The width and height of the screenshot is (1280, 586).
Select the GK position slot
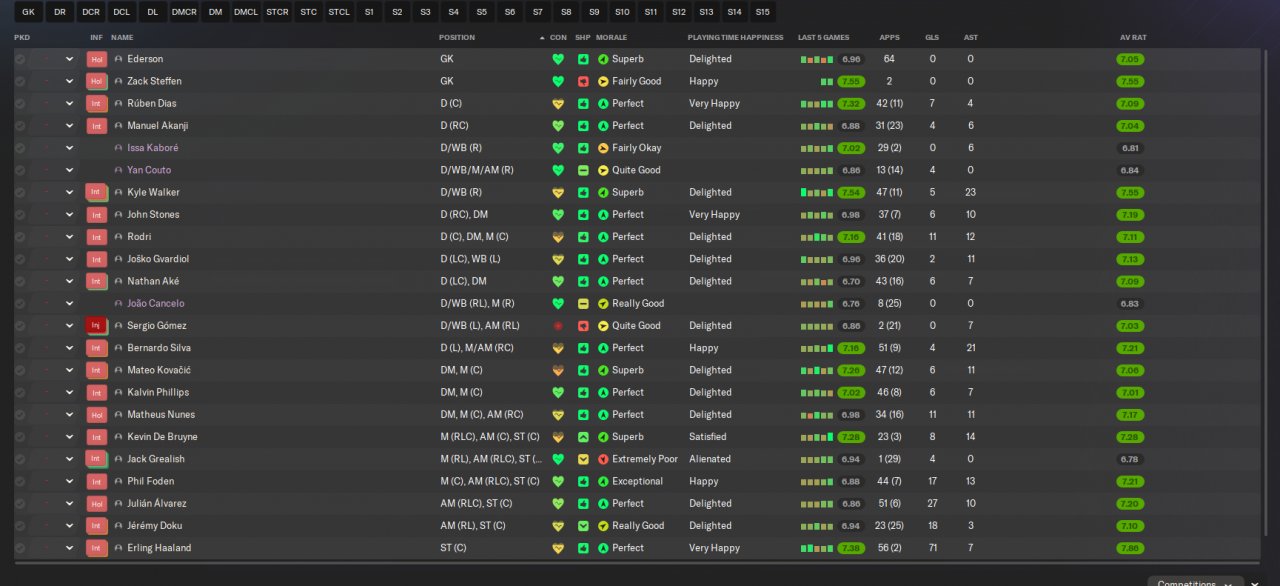[28, 12]
